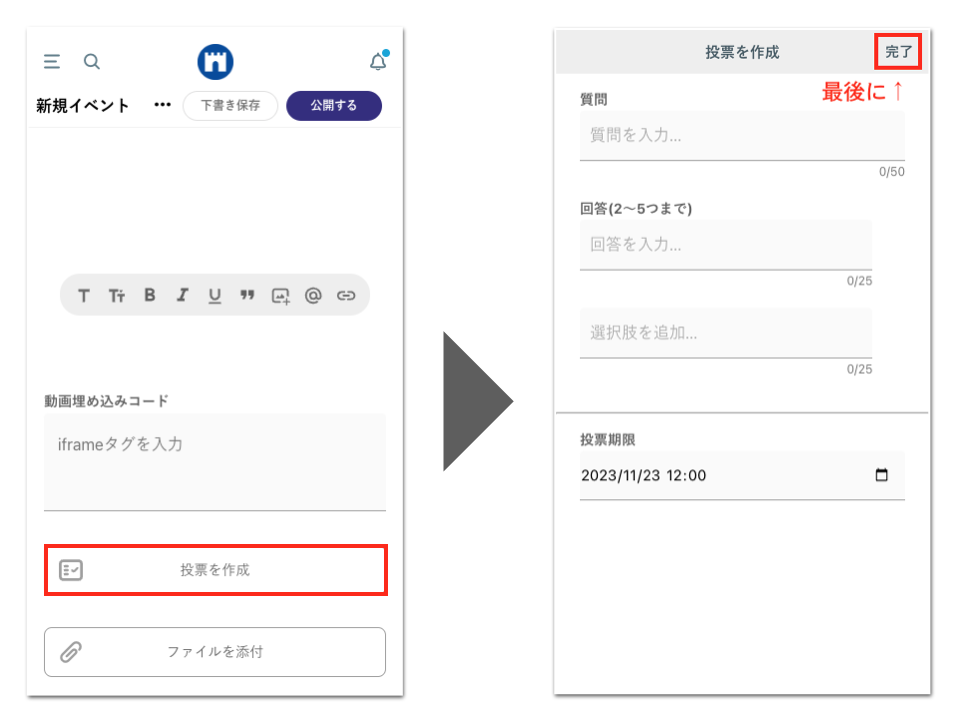Click 完了 to finish the poll
The image size is (968, 726).
(898, 51)
